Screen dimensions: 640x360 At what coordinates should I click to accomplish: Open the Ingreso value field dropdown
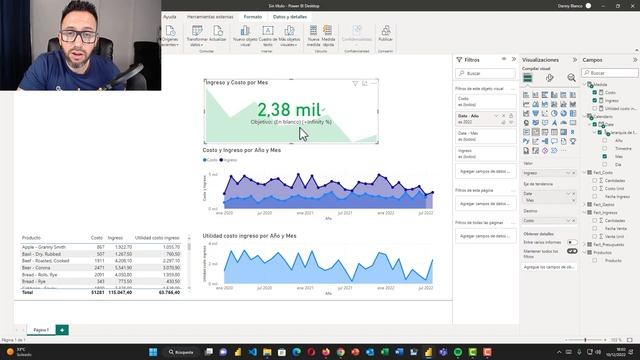[568, 173]
